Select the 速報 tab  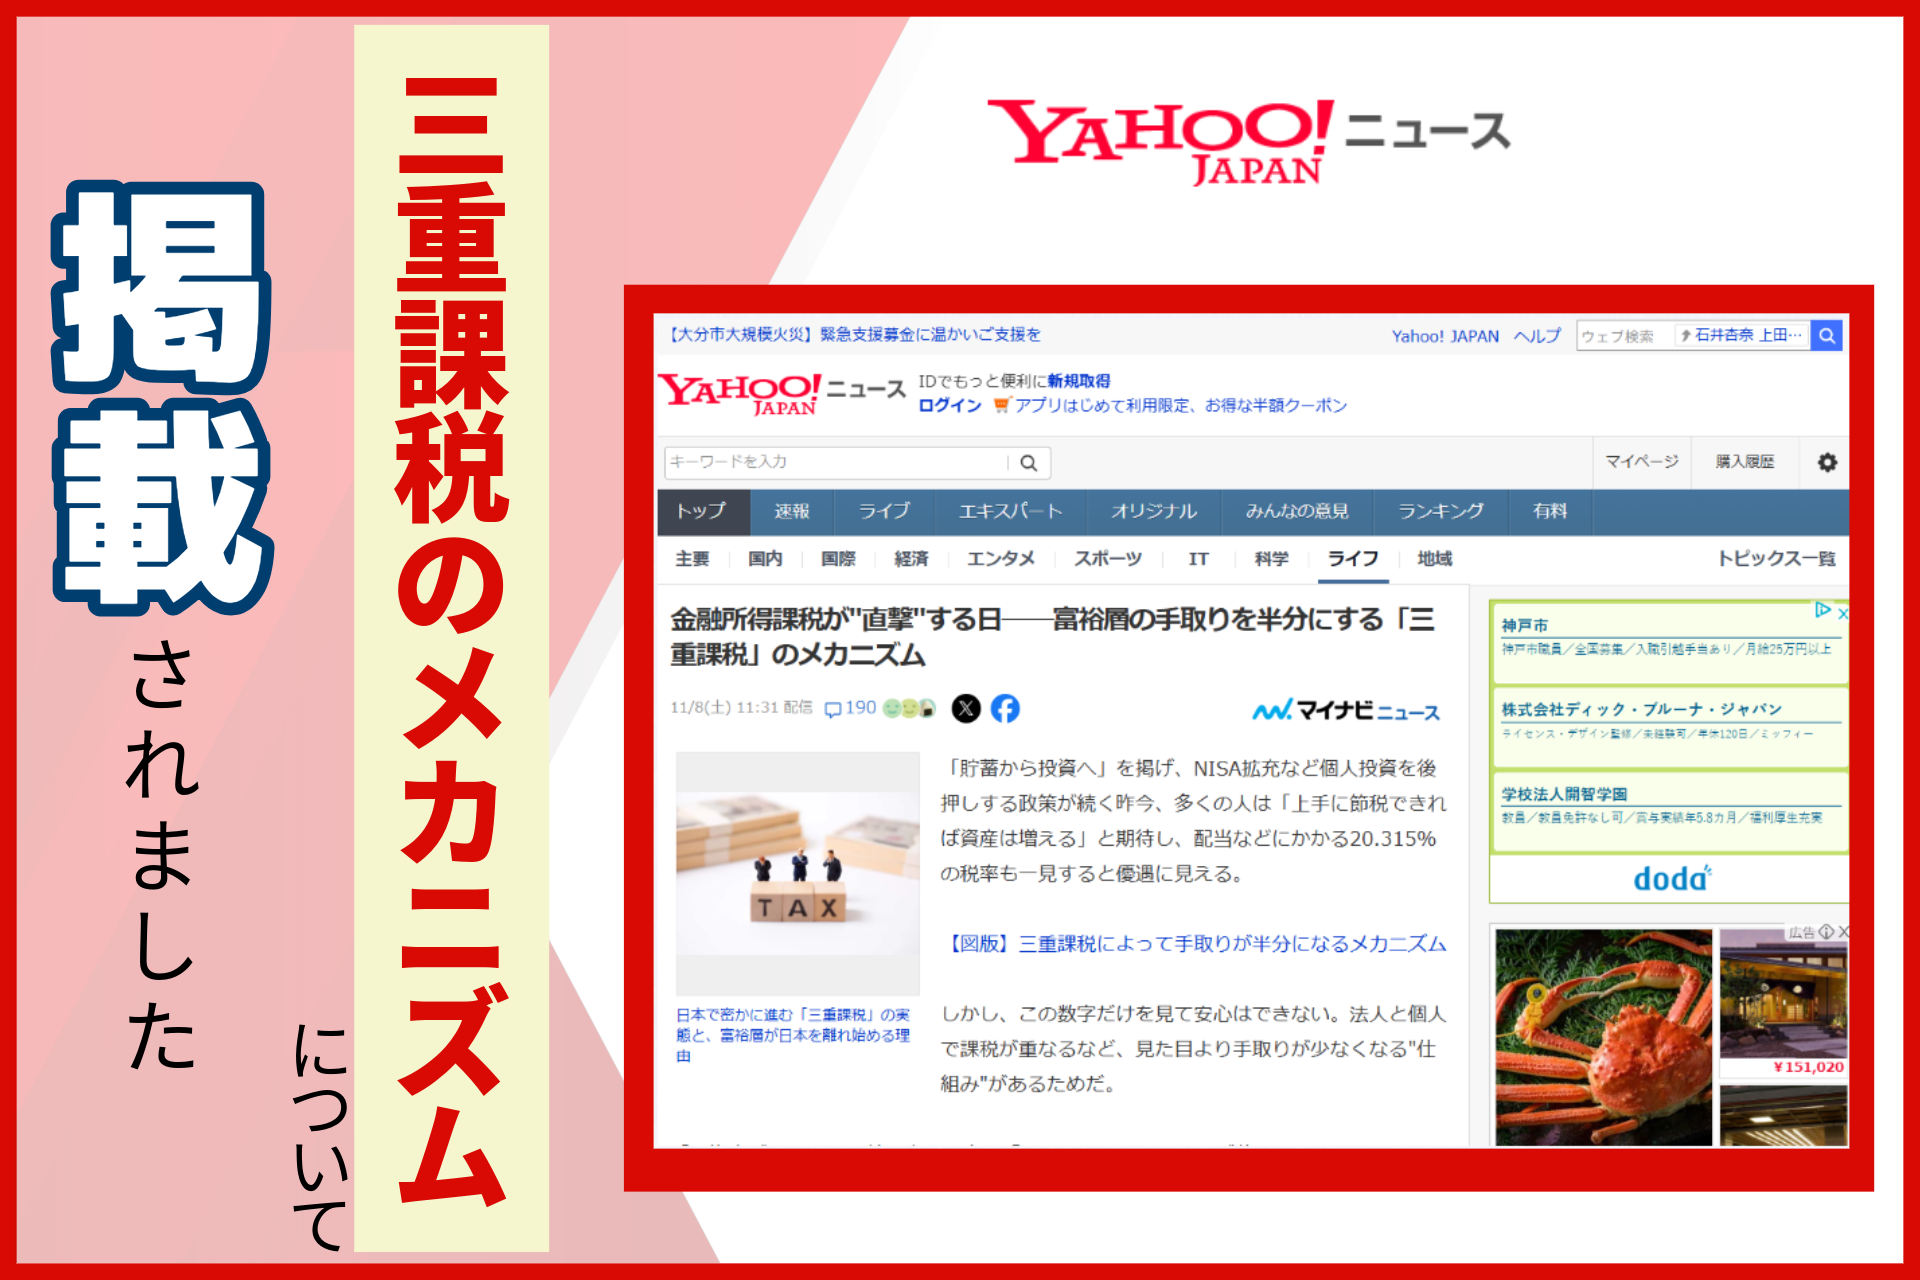(x=792, y=511)
